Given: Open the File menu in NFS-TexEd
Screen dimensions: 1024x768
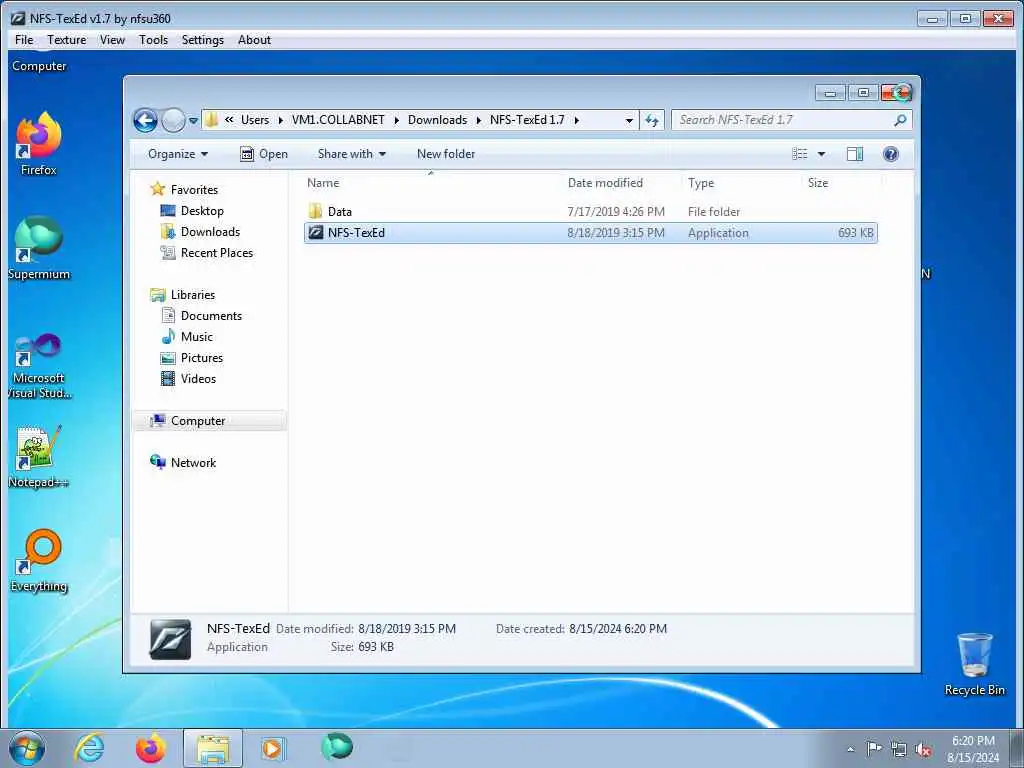Looking at the screenshot, I should pyautogui.click(x=24, y=40).
